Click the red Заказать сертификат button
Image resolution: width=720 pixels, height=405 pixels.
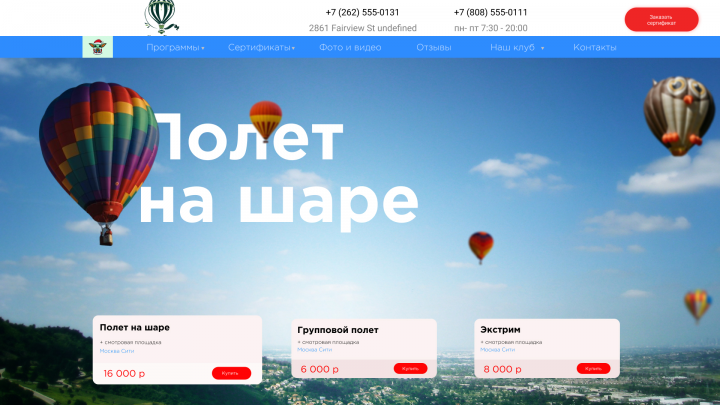tap(661, 20)
